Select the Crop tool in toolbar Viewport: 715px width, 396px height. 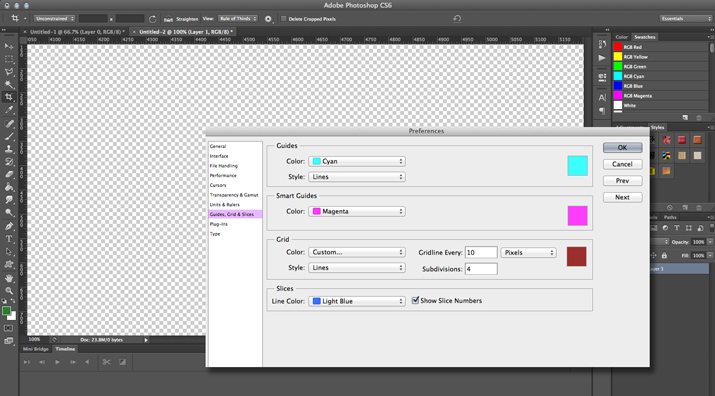click(x=9, y=97)
